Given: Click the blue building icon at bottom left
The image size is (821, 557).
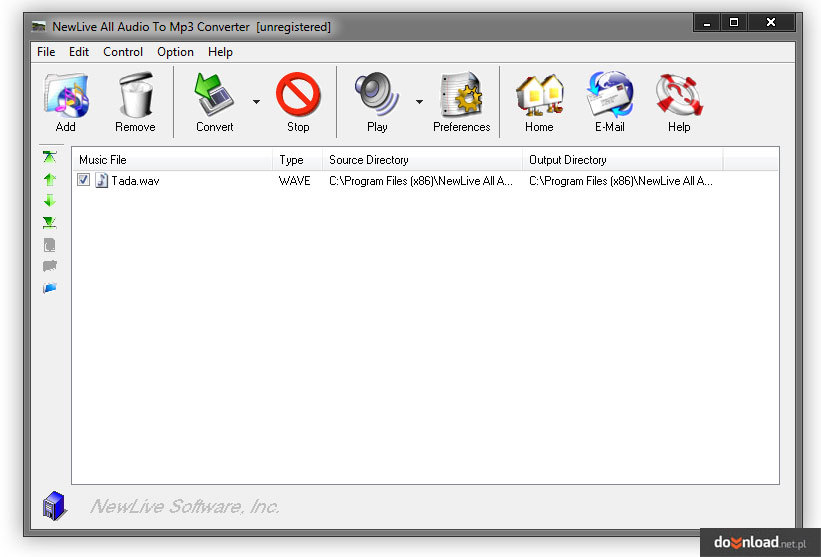Looking at the screenshot, I should (x=54, y=506).
